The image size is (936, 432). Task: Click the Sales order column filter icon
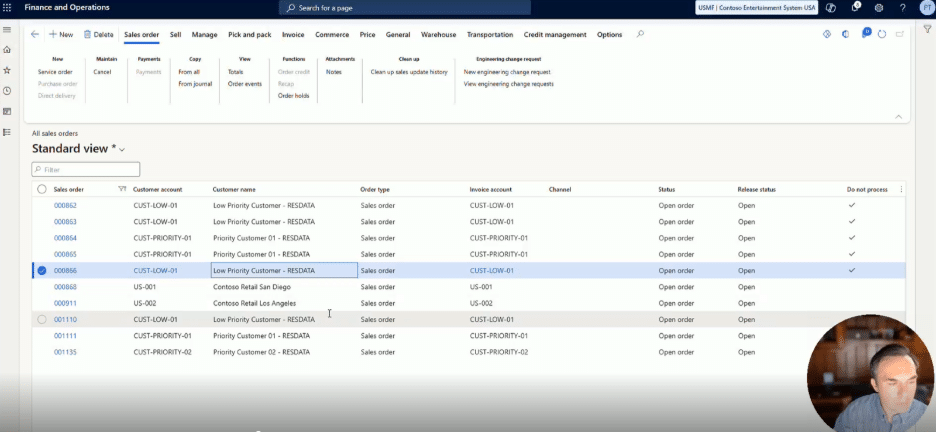click(x=122, y=189)
